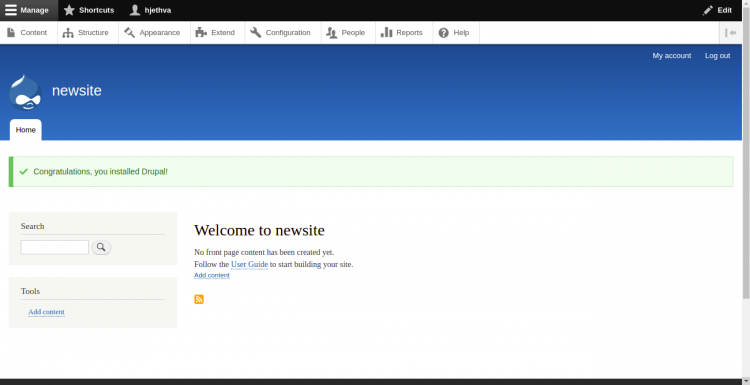Click the Search text field
Screen dimensions: 750x385
[x=55, y=247]
